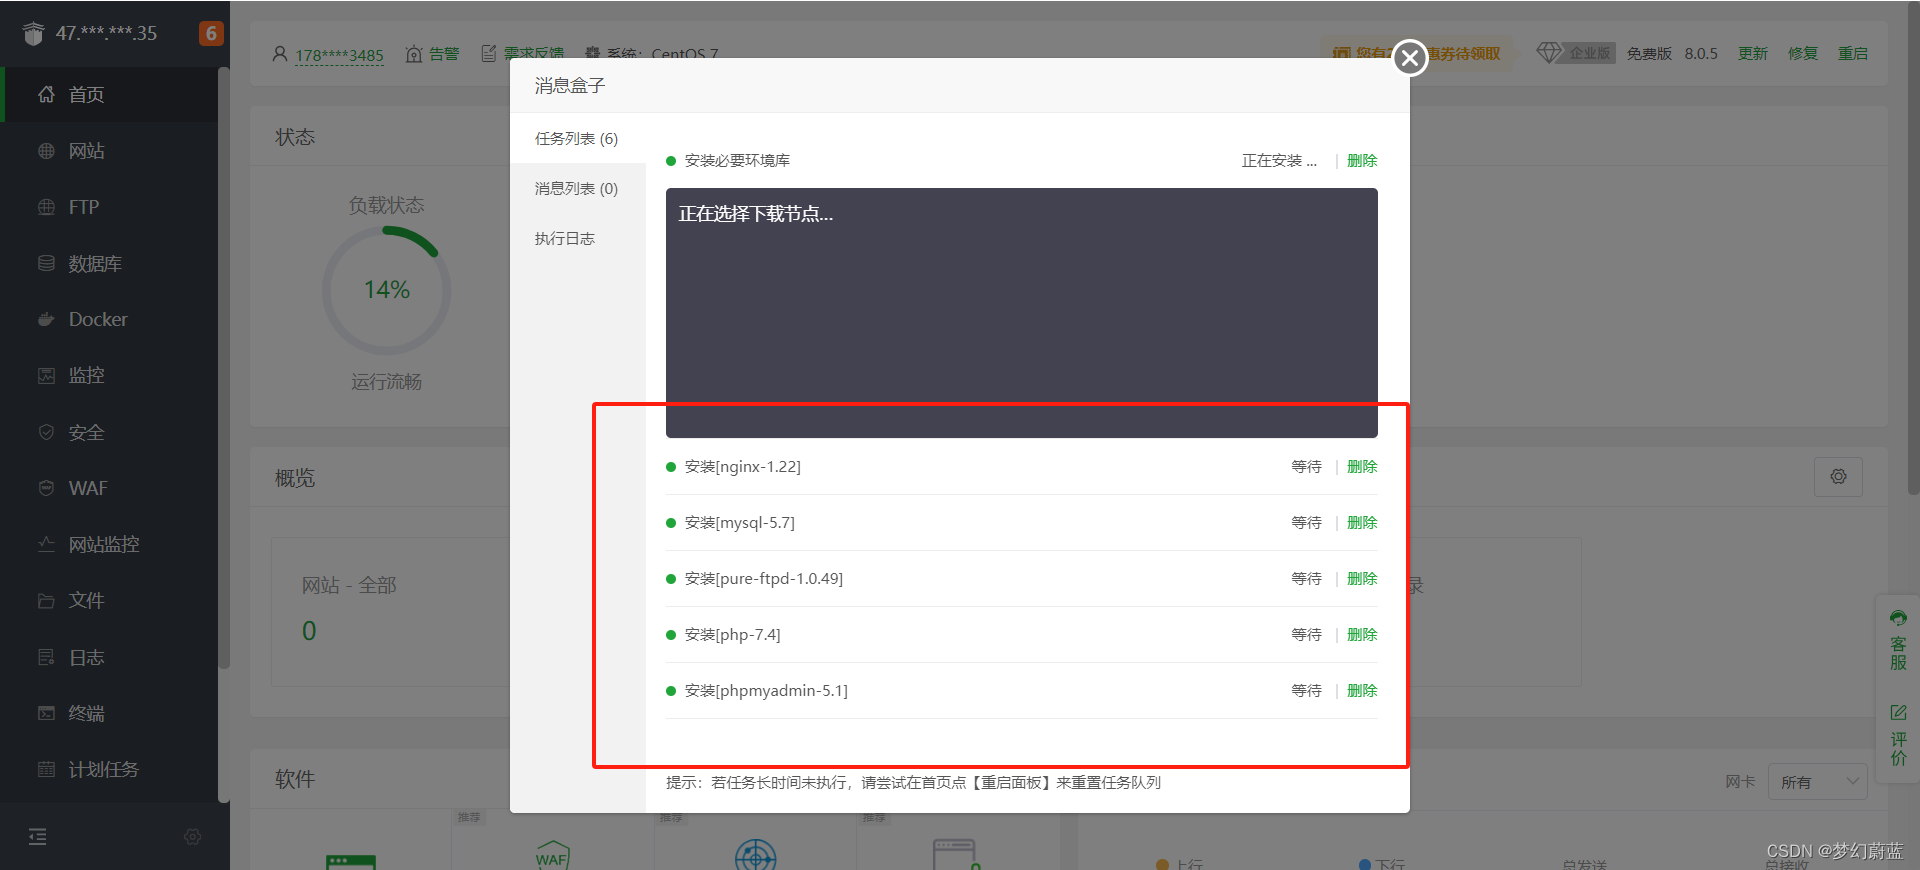Click the WAF shield icon in sidebar
This screenshot has width=1920, height=870.
pos(46,488)
